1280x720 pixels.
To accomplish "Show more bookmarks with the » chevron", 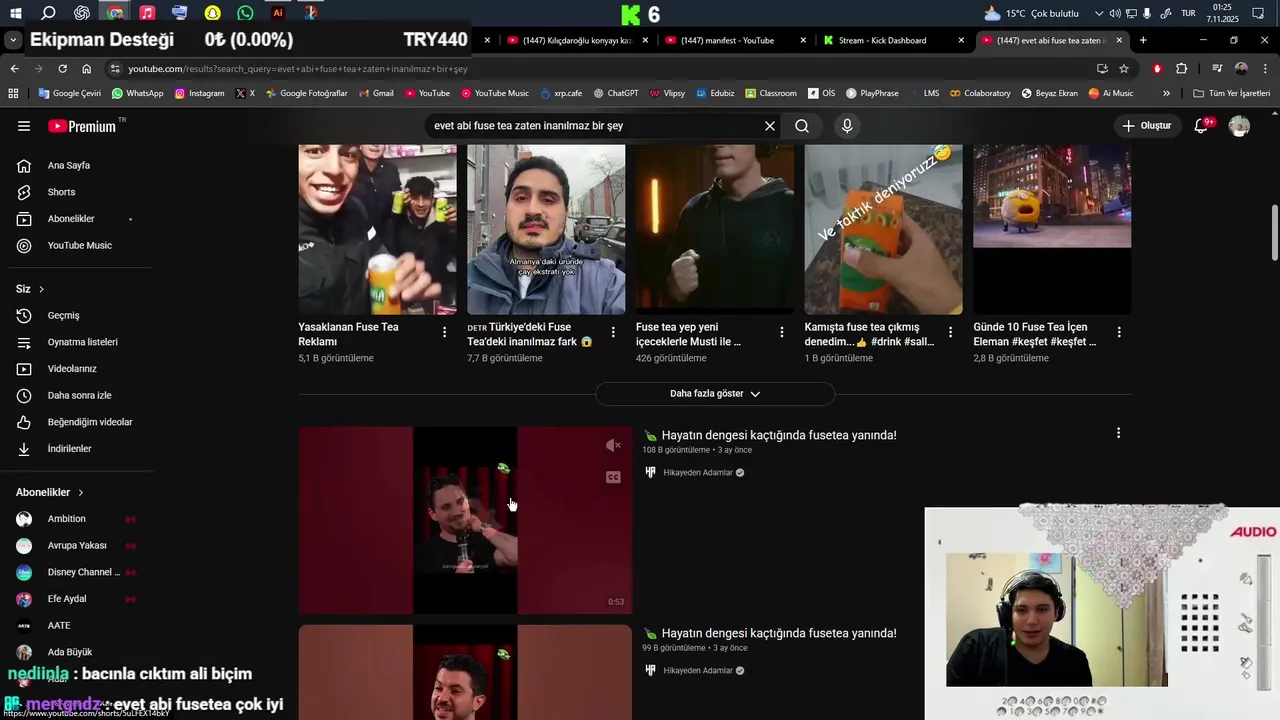I will click(x=1166, y=93).
